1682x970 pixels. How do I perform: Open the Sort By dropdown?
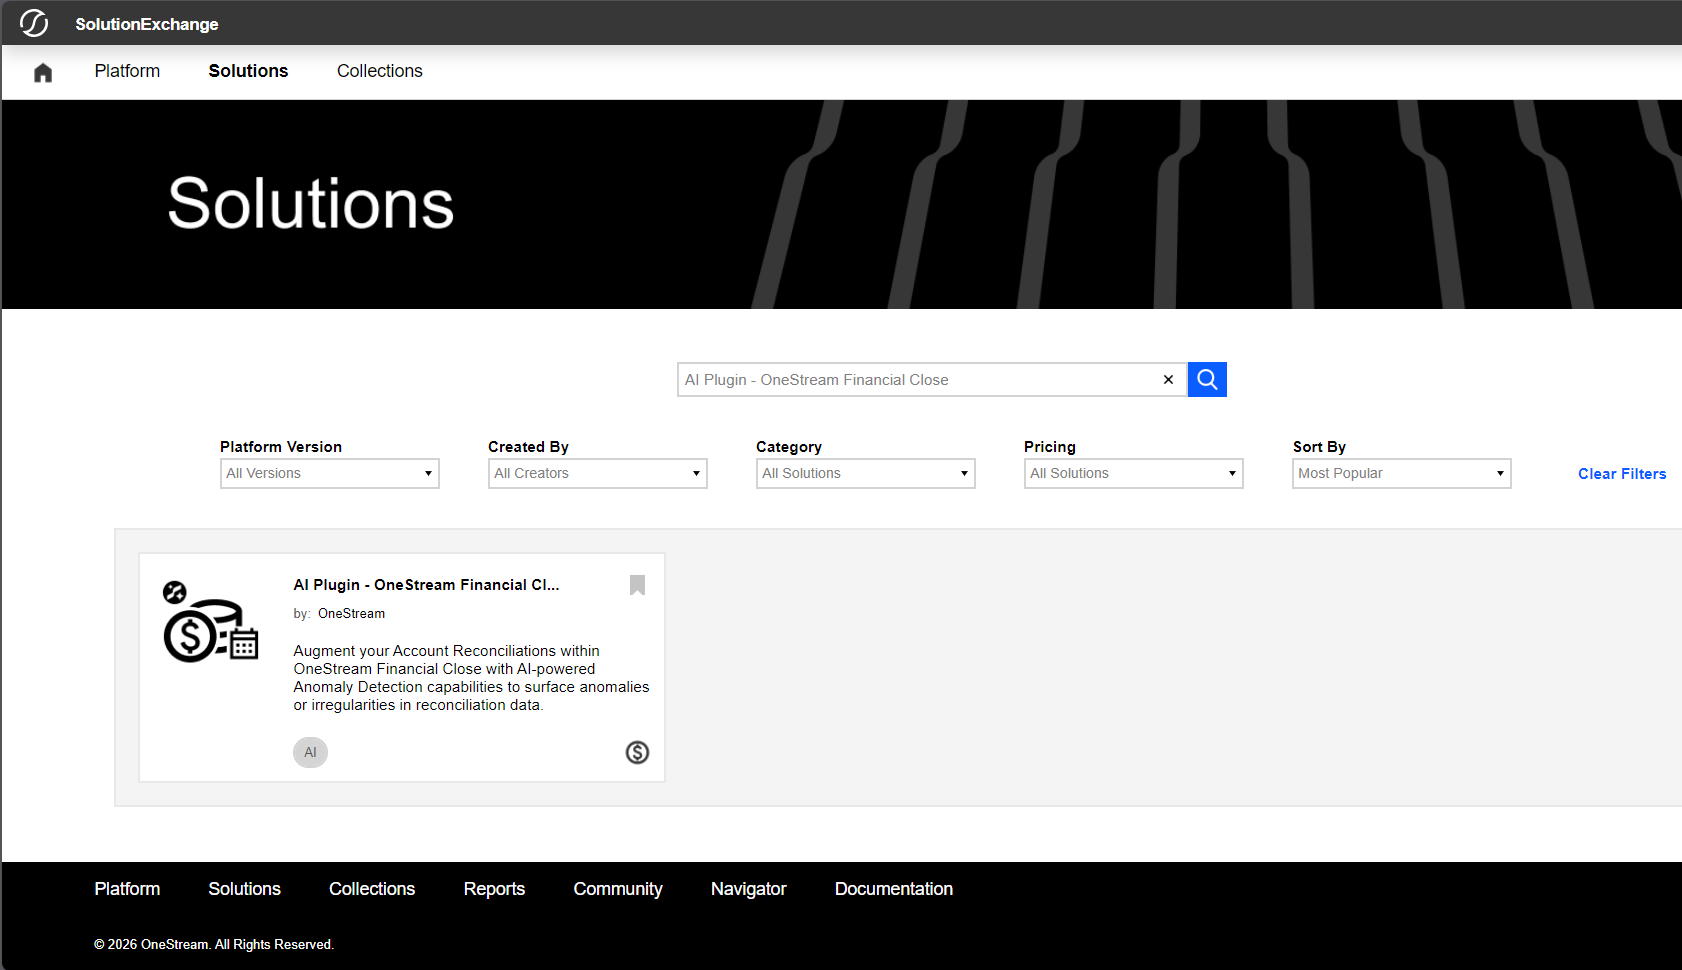click(1402, 473)
